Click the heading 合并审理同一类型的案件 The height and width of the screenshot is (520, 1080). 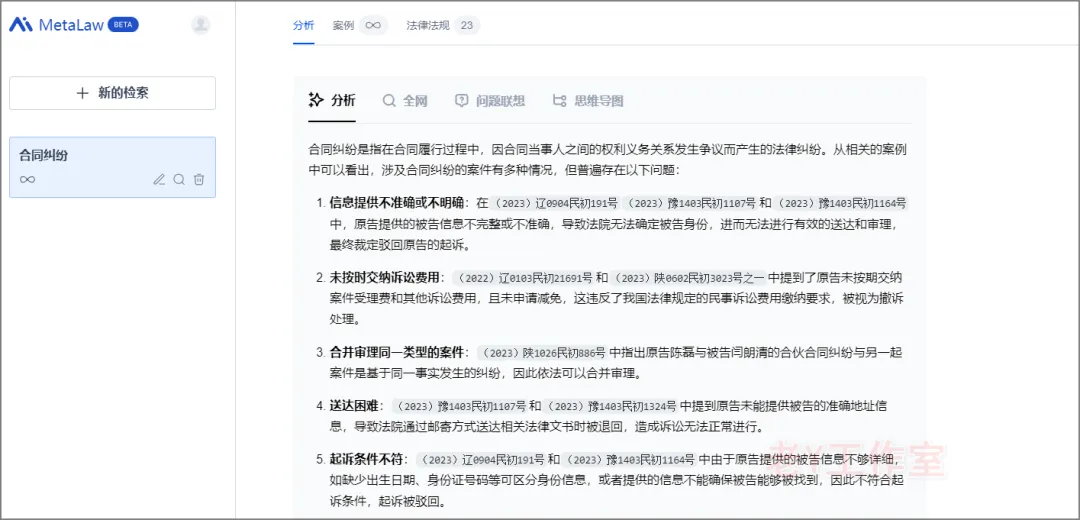pyautogui.click(x=398, y=353)
